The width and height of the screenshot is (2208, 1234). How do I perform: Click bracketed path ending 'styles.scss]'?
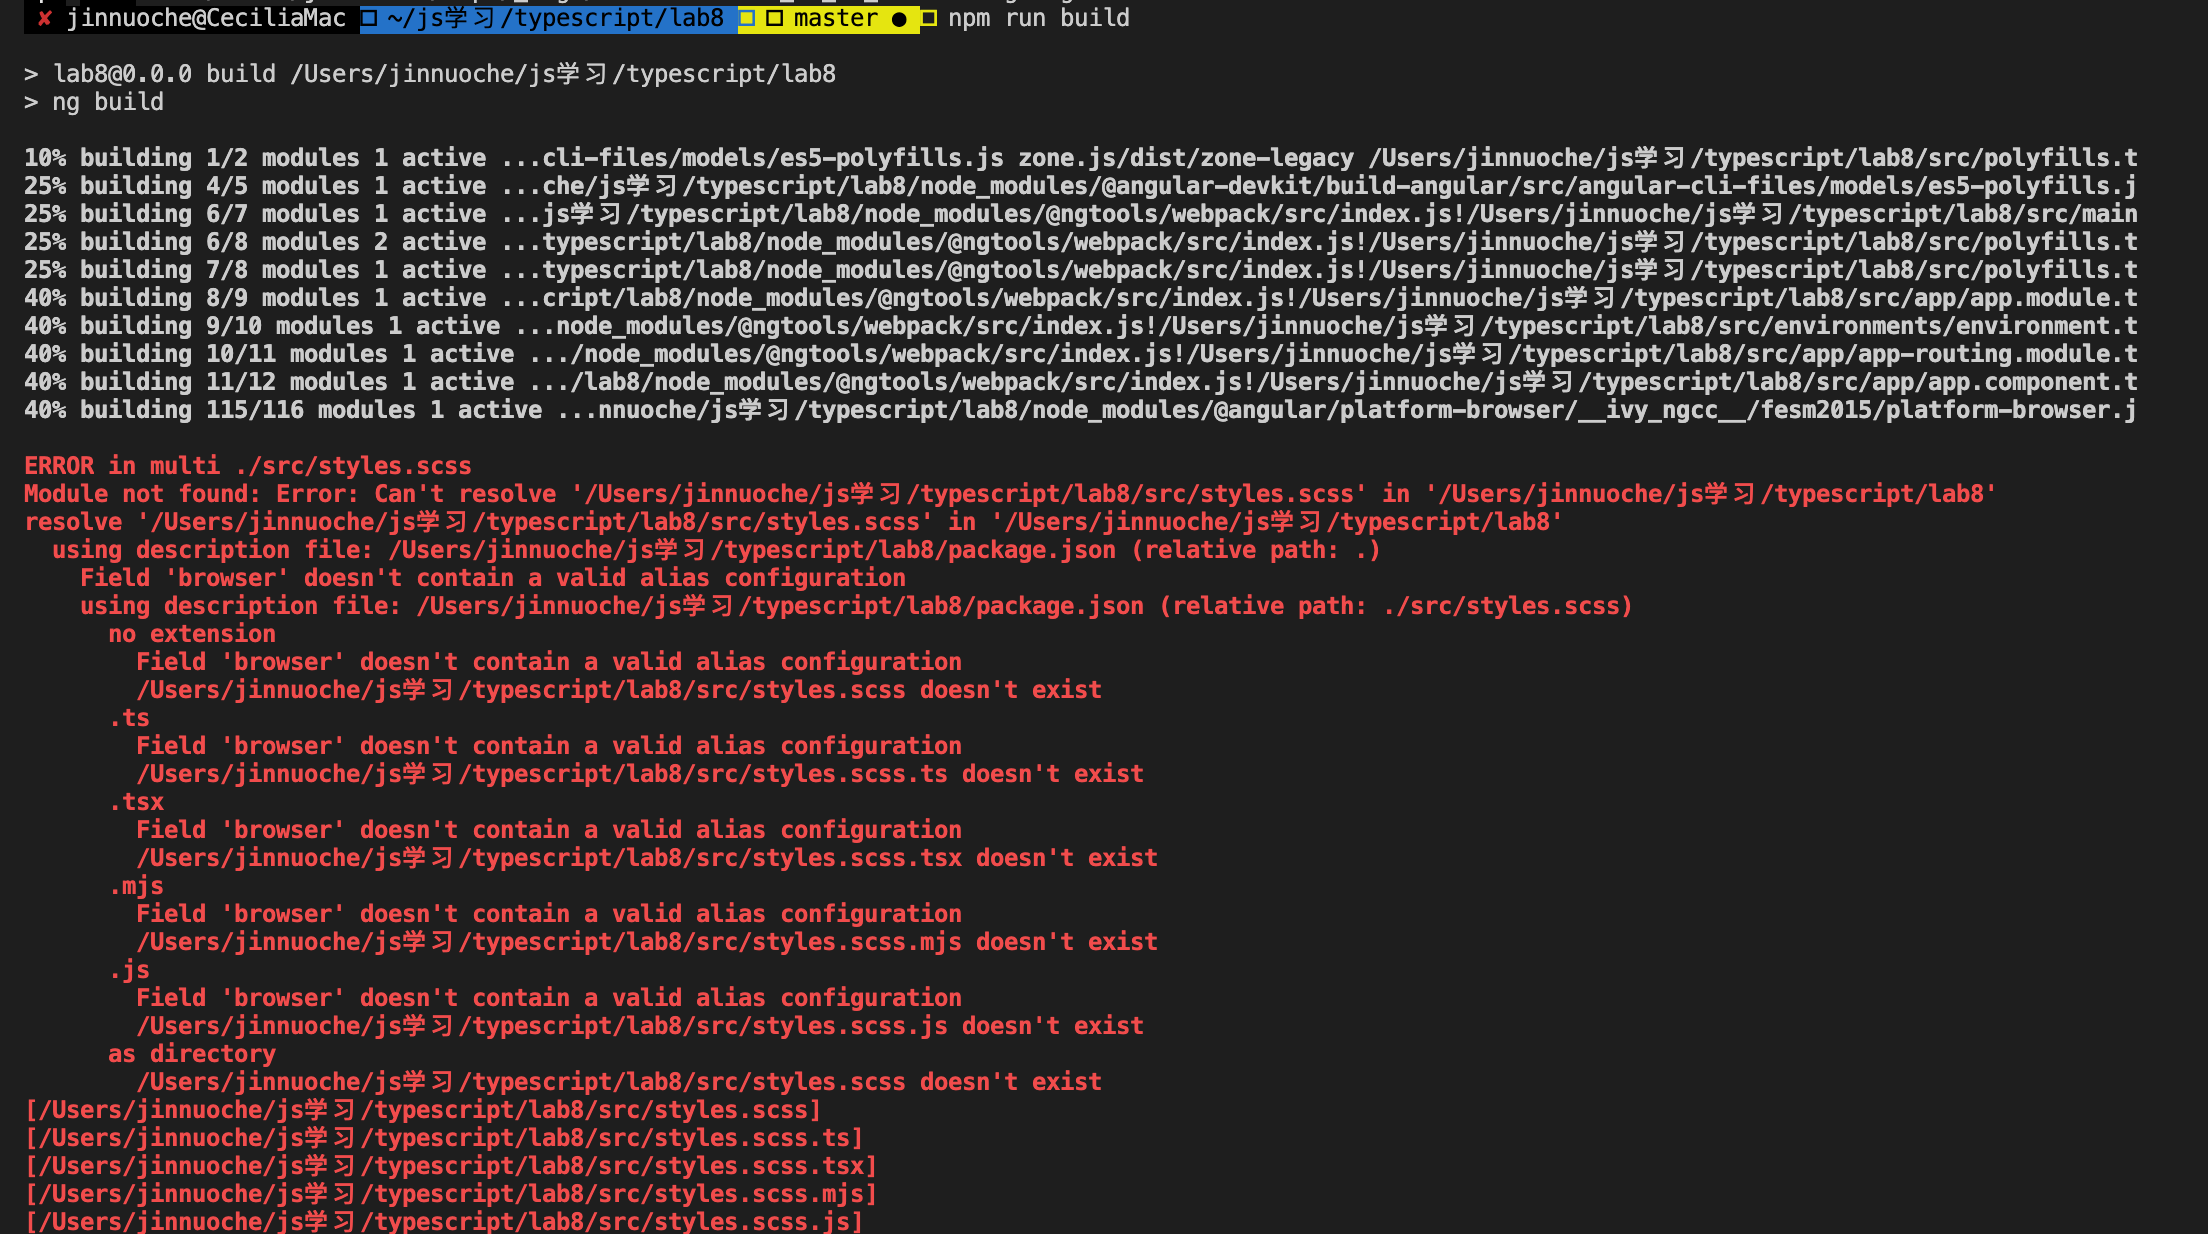pos(423,1110)
